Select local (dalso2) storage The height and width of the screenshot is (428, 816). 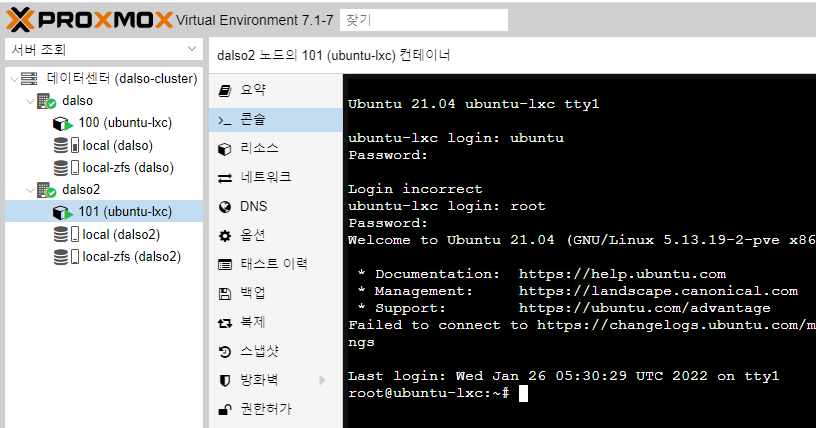(121, 234)
